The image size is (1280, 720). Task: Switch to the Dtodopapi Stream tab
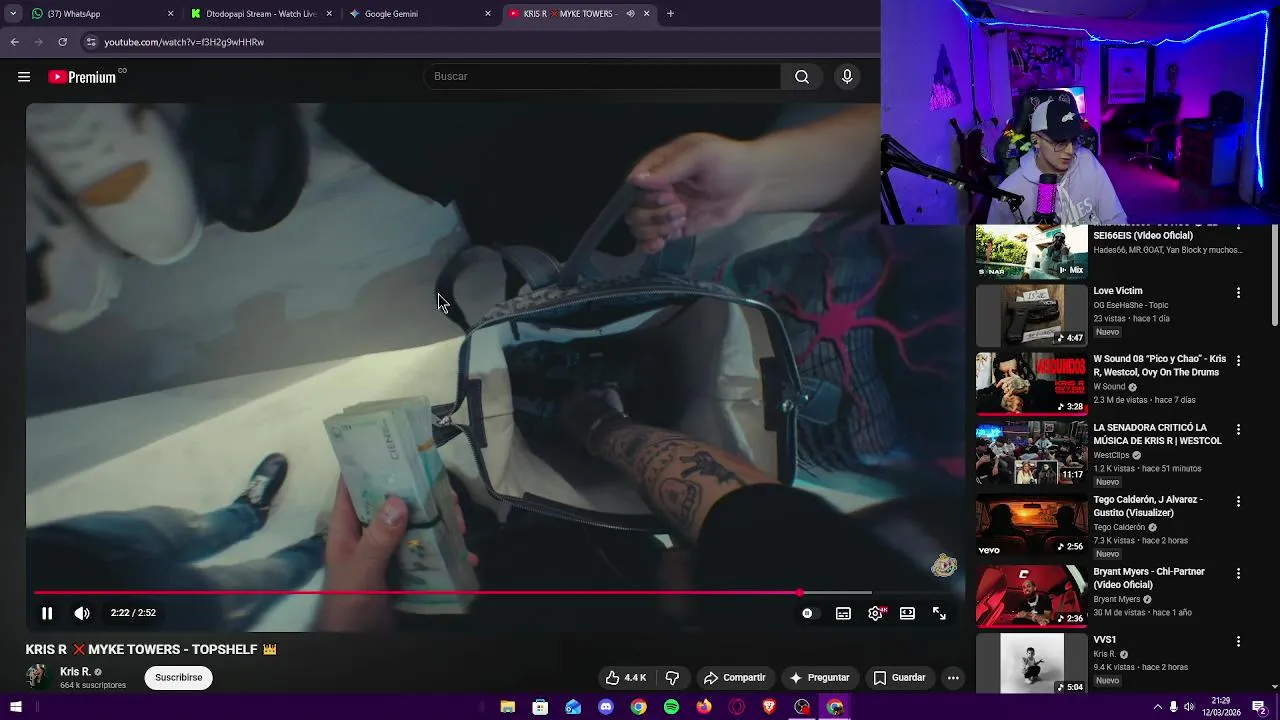[260, 14]
